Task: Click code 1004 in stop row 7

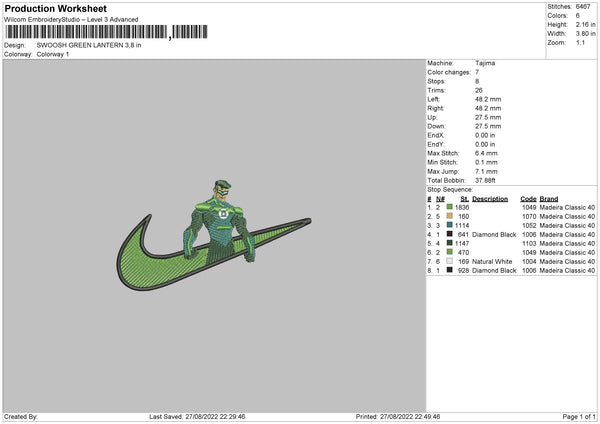Action: click(x=529, y=261)
